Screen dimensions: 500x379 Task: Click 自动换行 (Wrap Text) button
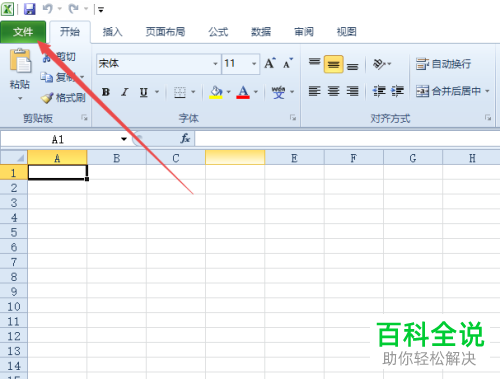point(444,64)
